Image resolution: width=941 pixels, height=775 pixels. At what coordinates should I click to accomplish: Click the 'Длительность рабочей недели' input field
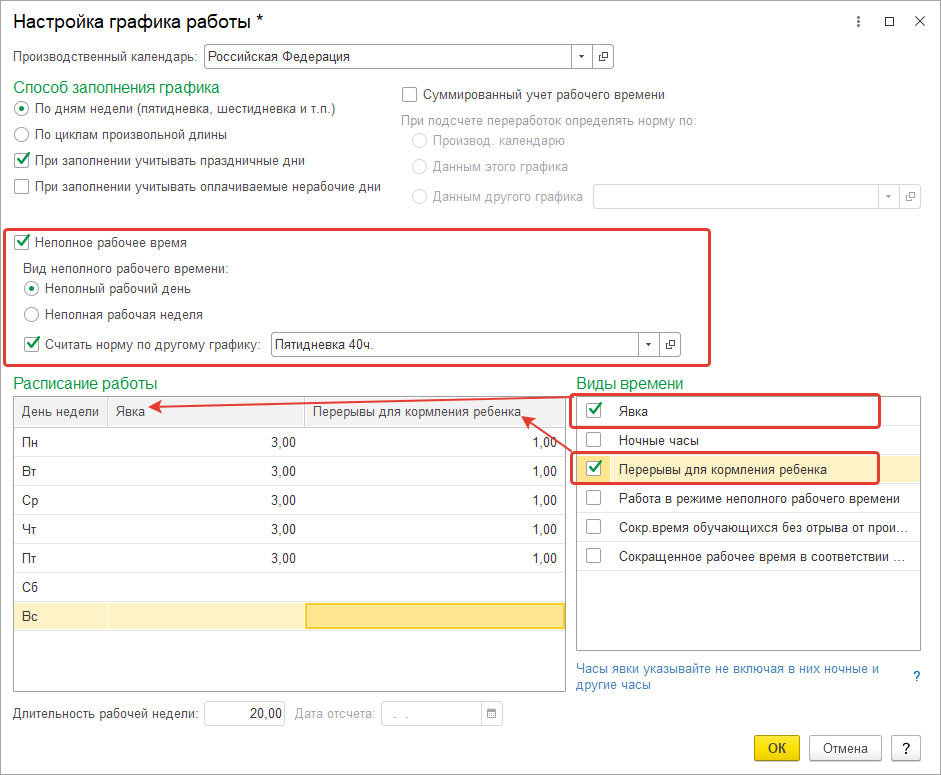(245, 714)
